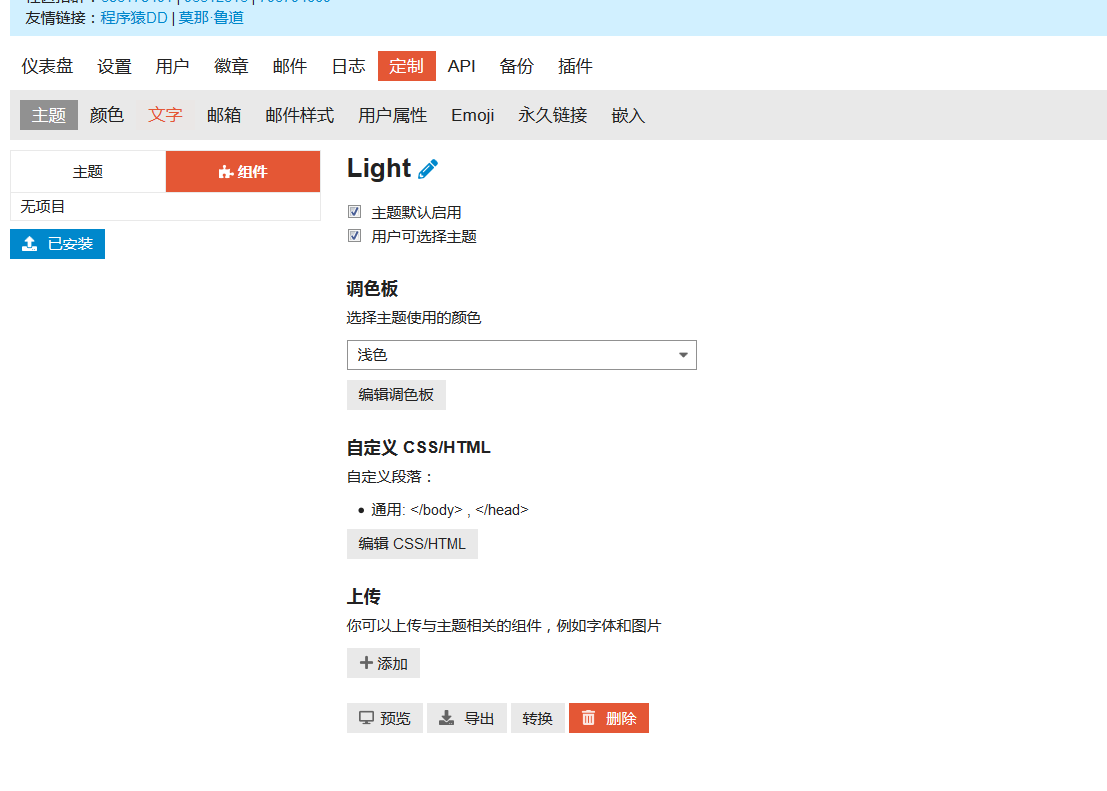Open the 用户 admin section
Screen dimensions: 1107x791
point(172,66)
